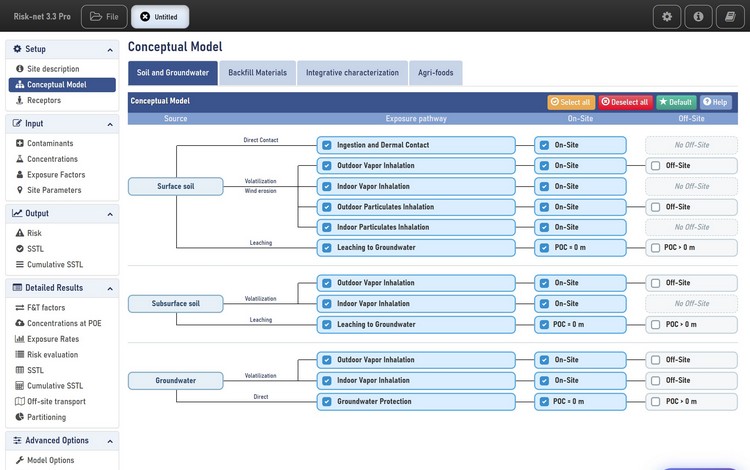This screenshot has width=750, height=470.
Task: Switch to Backfill Materials tab
Action: tap(257, 73)
